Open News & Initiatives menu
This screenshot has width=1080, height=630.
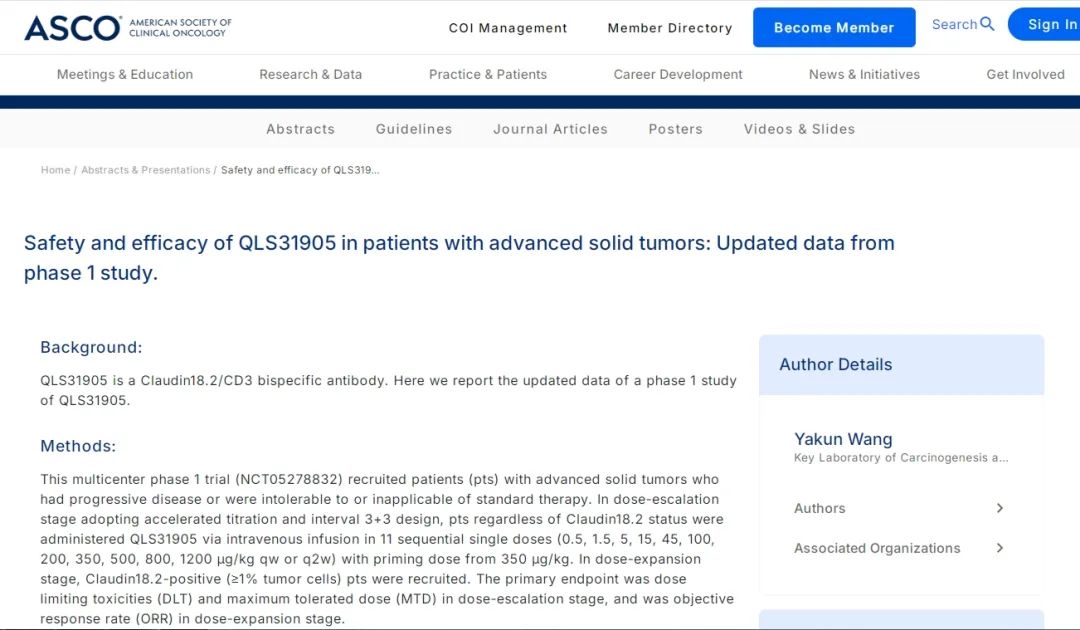[x=864, y=74]
